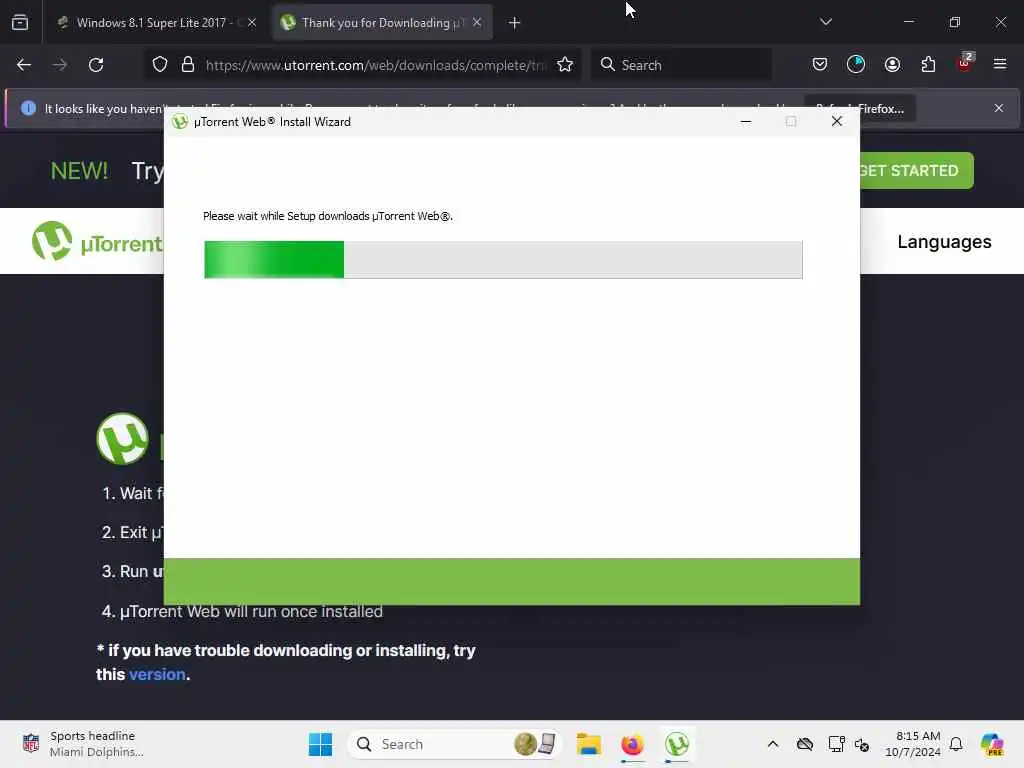Viewport: 1024px width, 768px height.
Task: Click the µTorrent logo in page header
Action: click(x=97, y=242)
